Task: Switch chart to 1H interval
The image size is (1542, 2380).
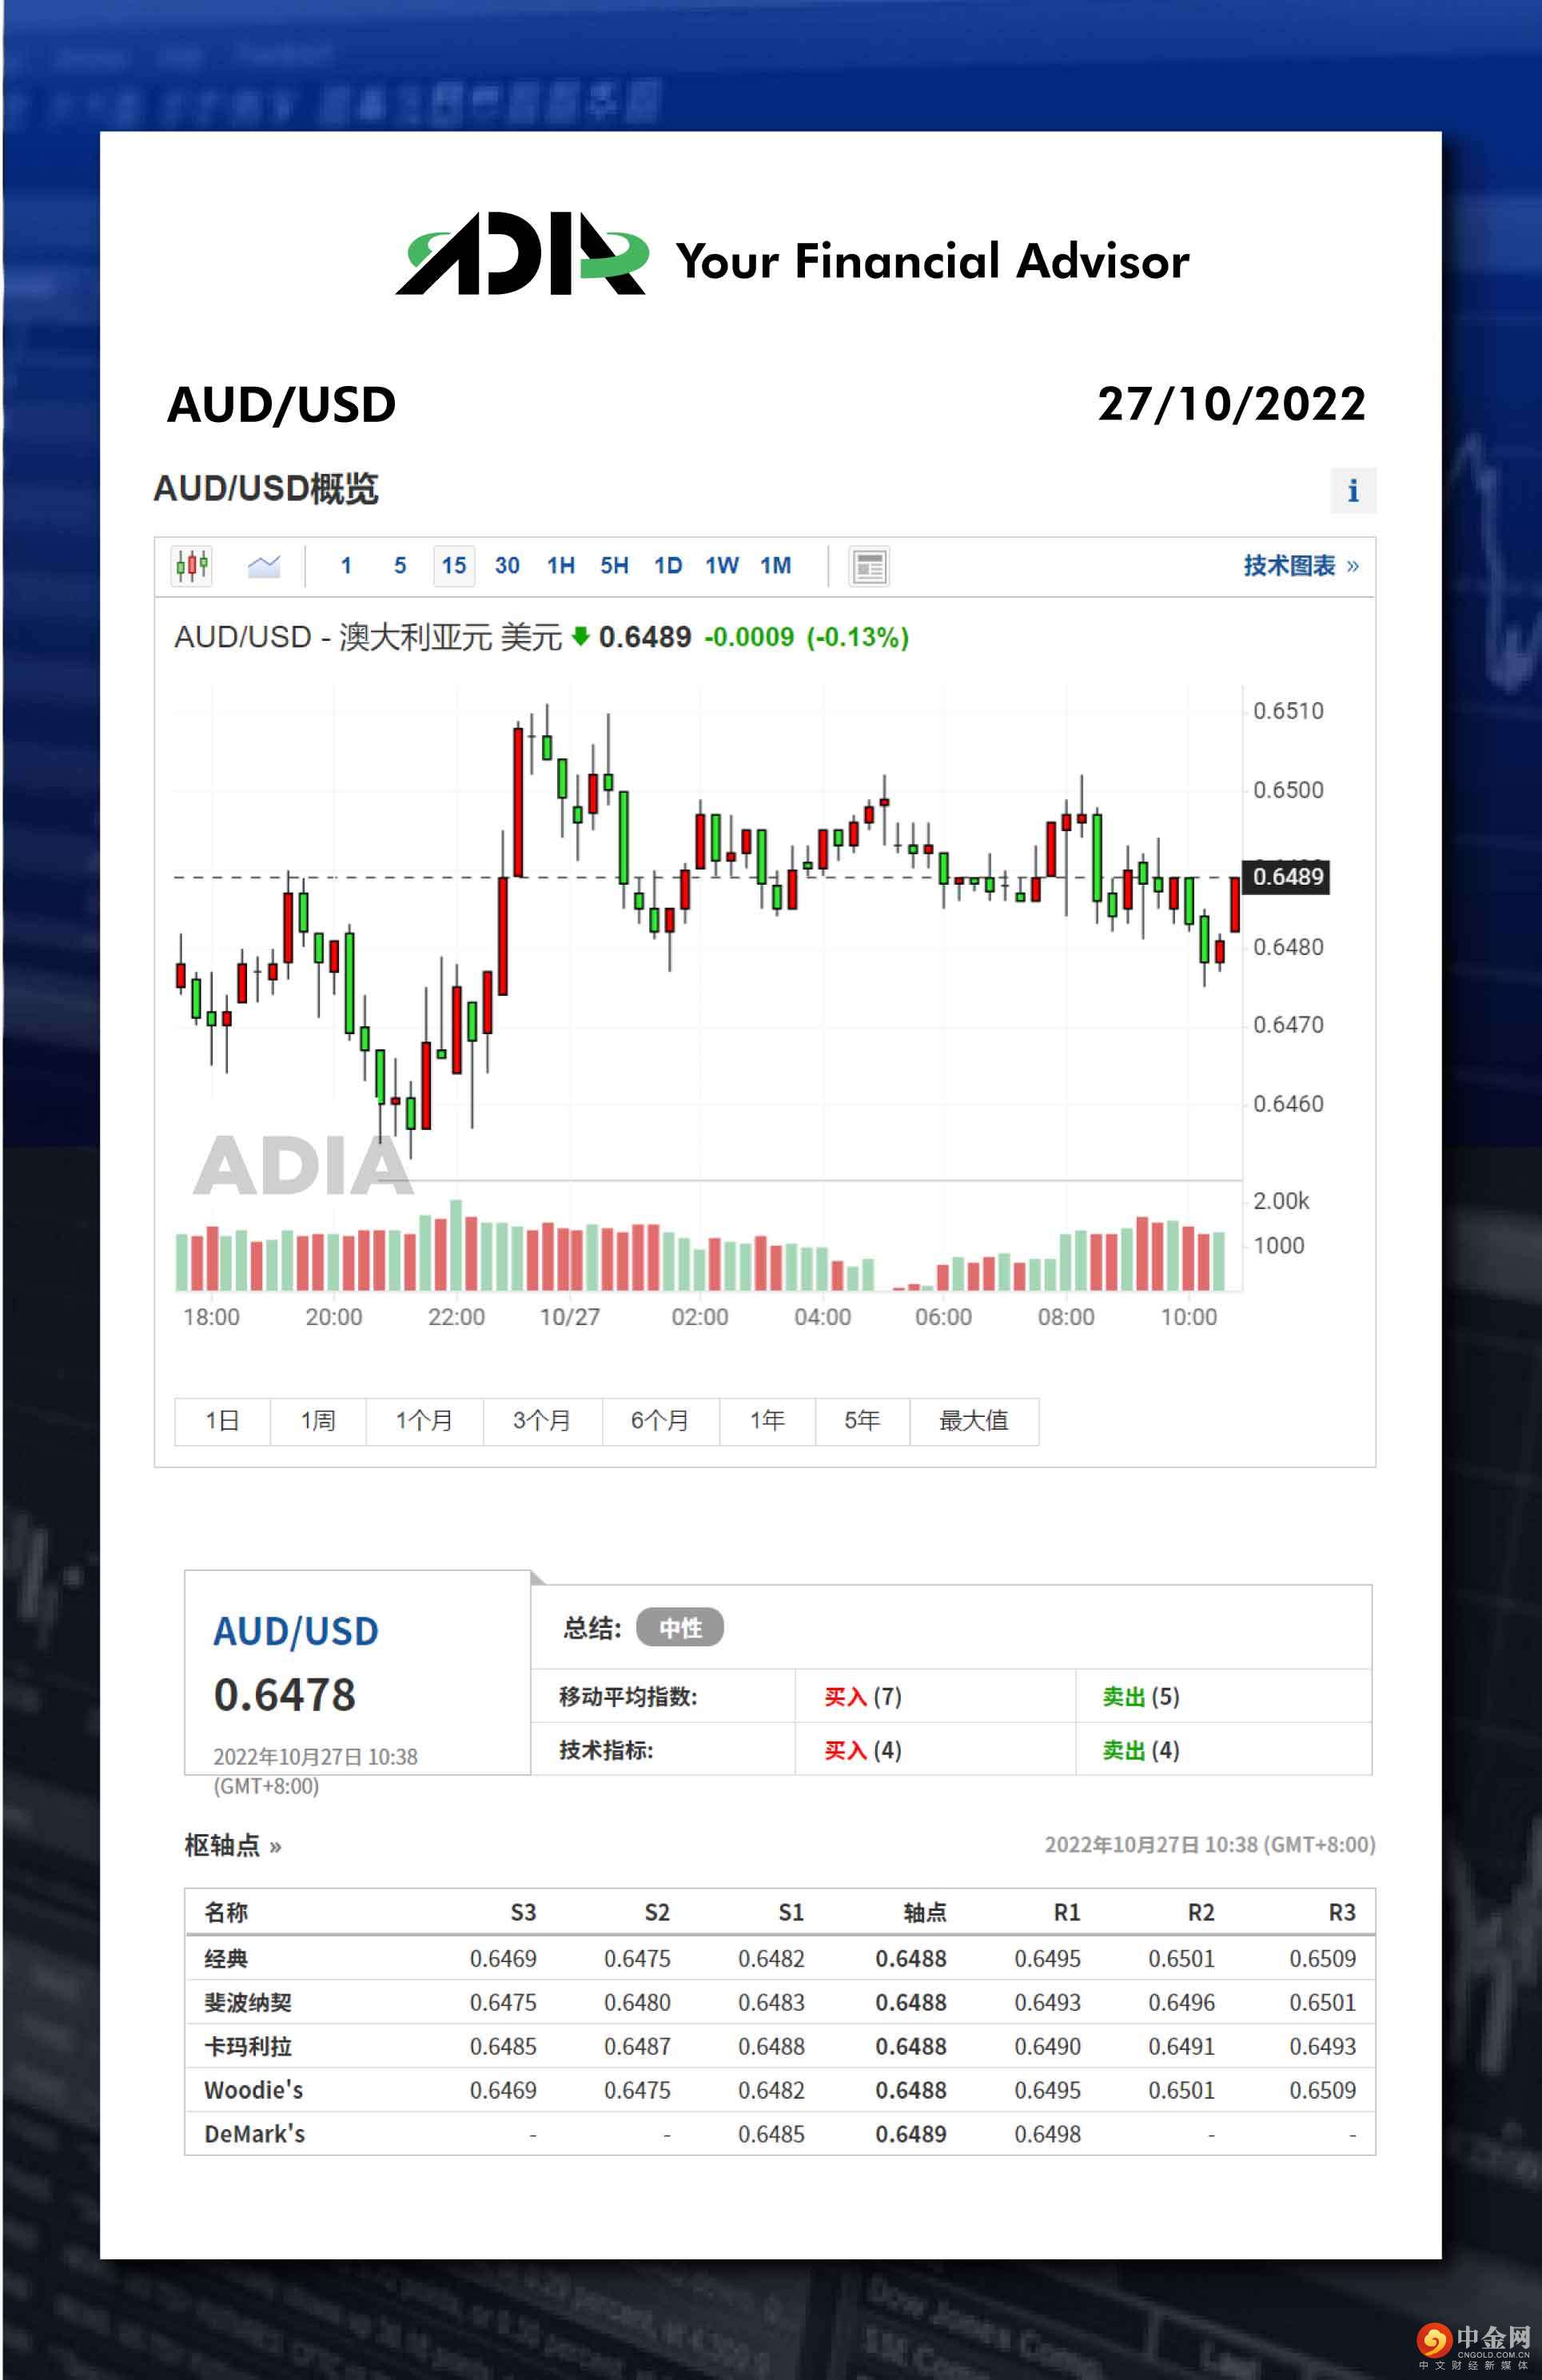Action: click(560, 566)
